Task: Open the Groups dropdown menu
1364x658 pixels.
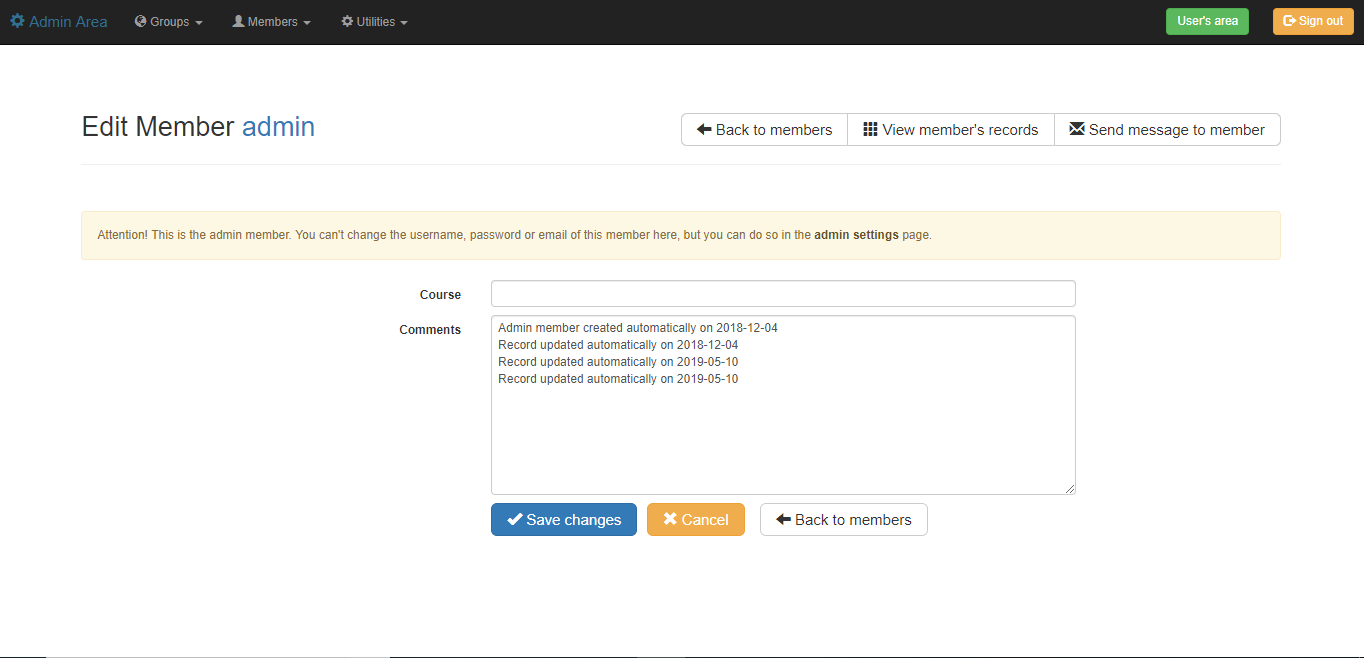Action: (x=169, y=22)
